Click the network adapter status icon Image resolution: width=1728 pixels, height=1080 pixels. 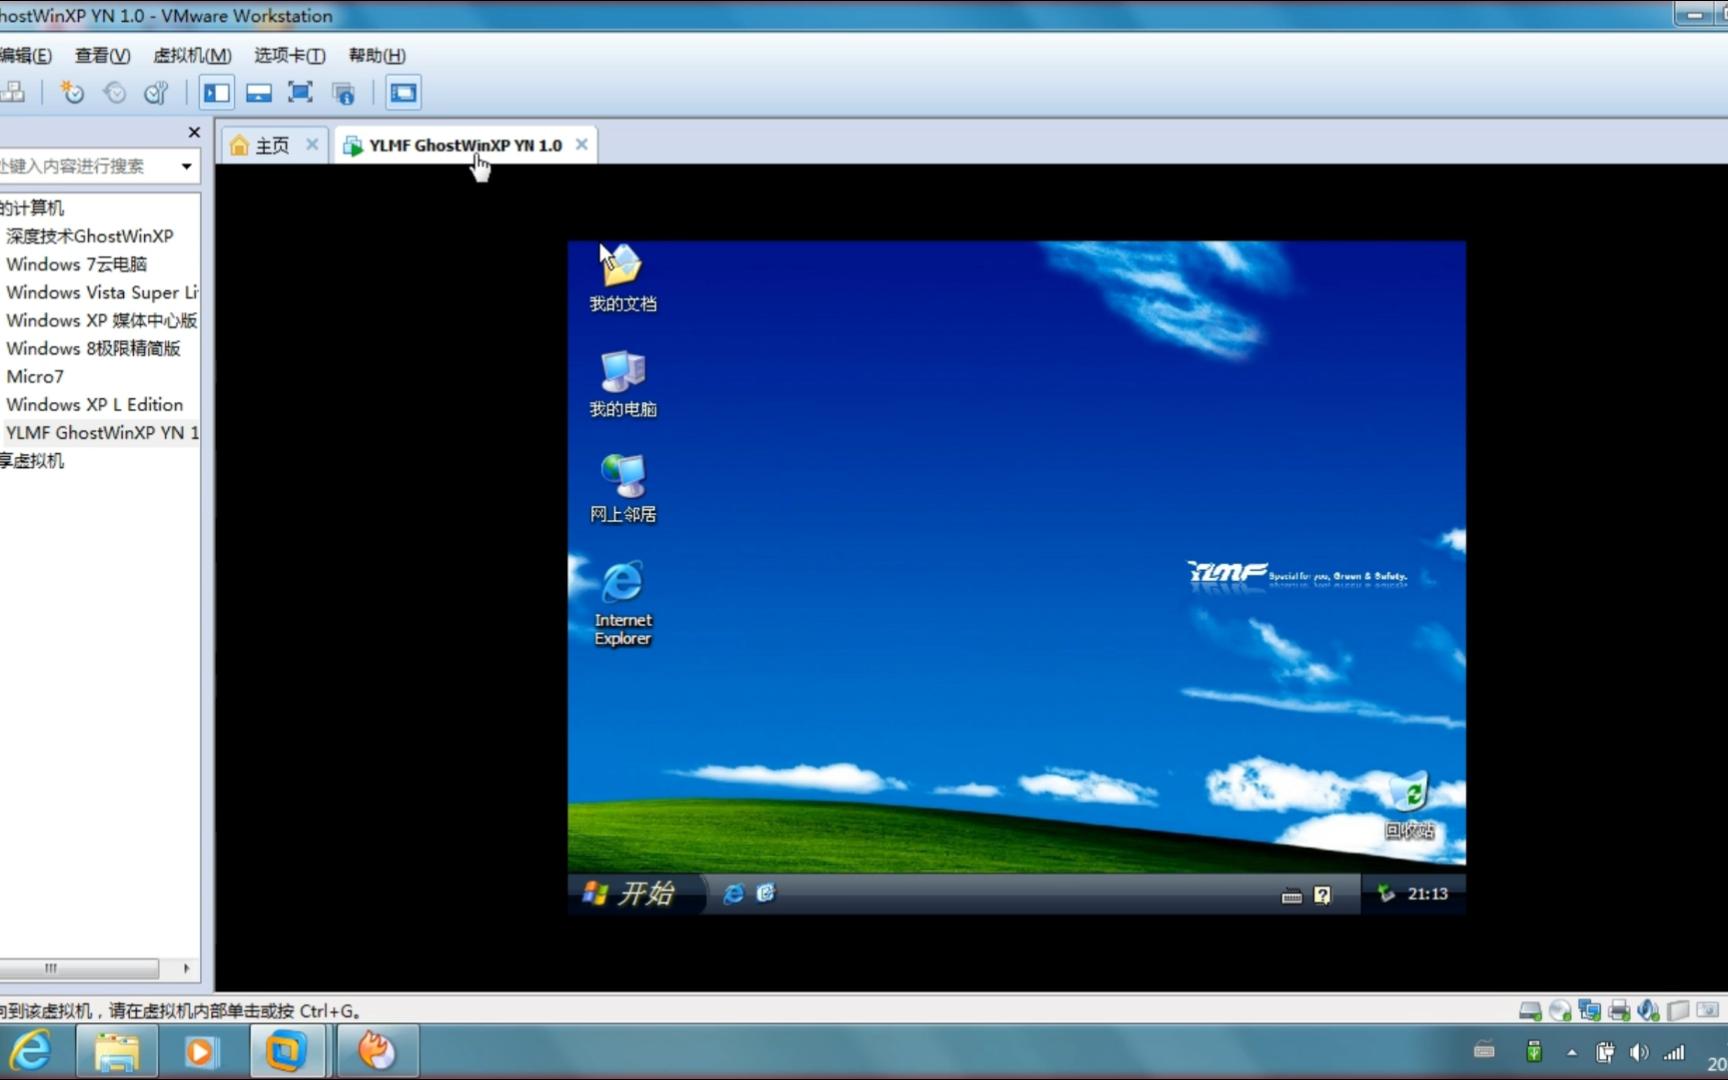pos(1589,1011)
